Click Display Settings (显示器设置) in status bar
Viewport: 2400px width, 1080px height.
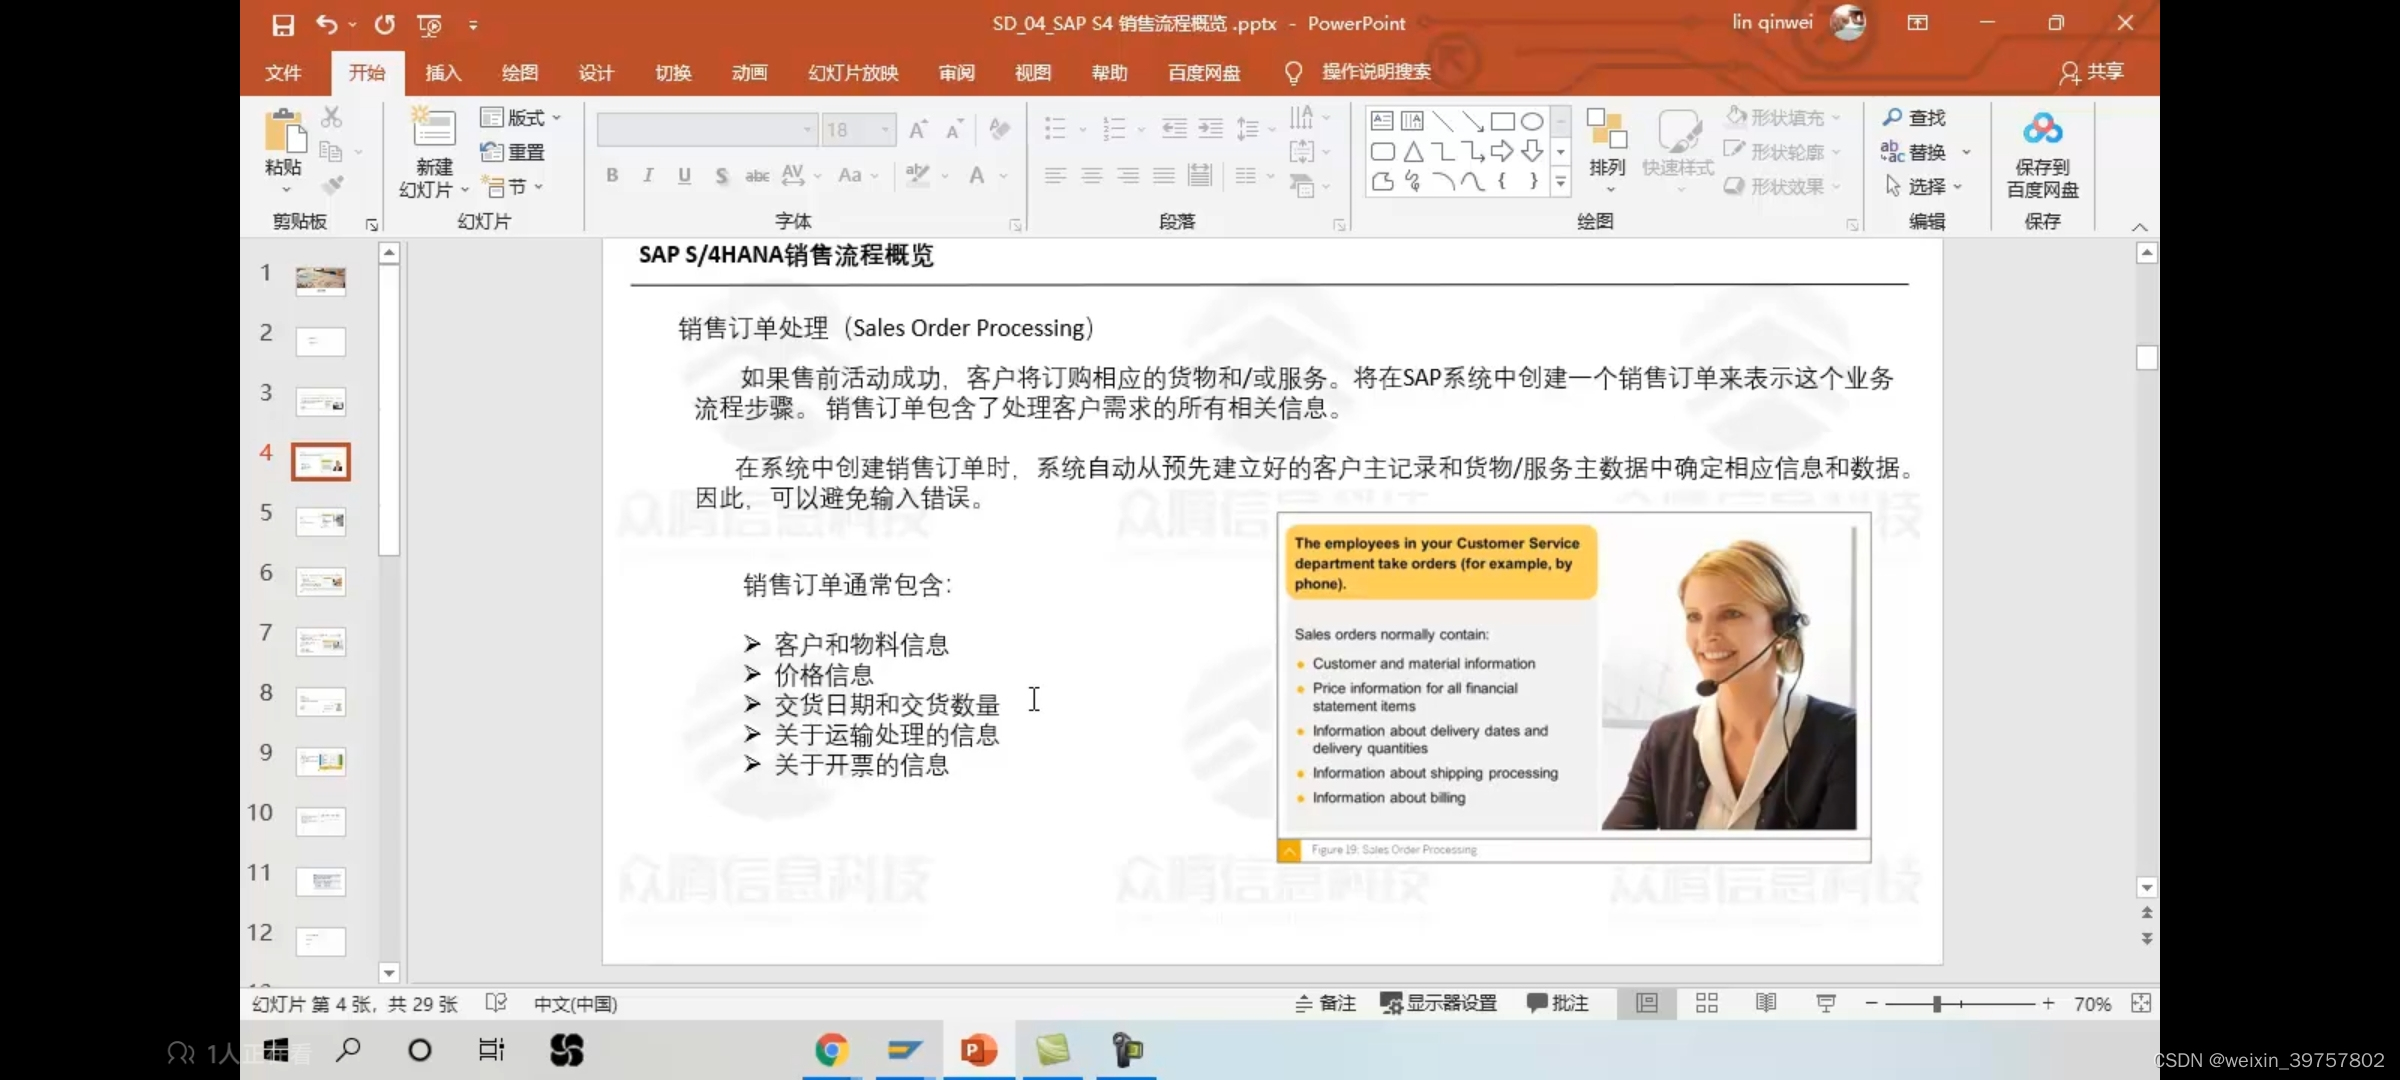point(1438,1003)
